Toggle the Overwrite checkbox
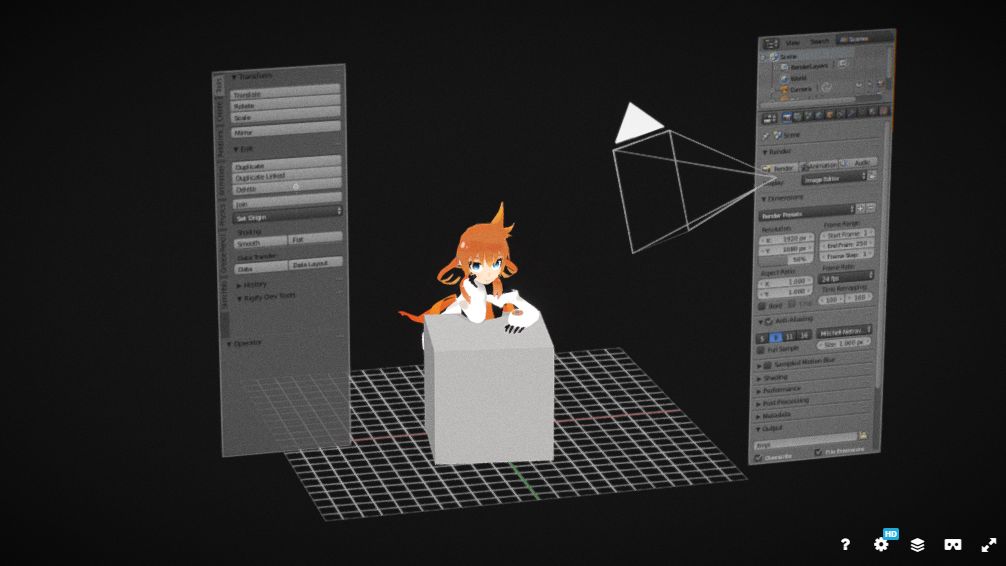Image resolution: width=1006 pixels, height=566 pixels. coord(758,458)
